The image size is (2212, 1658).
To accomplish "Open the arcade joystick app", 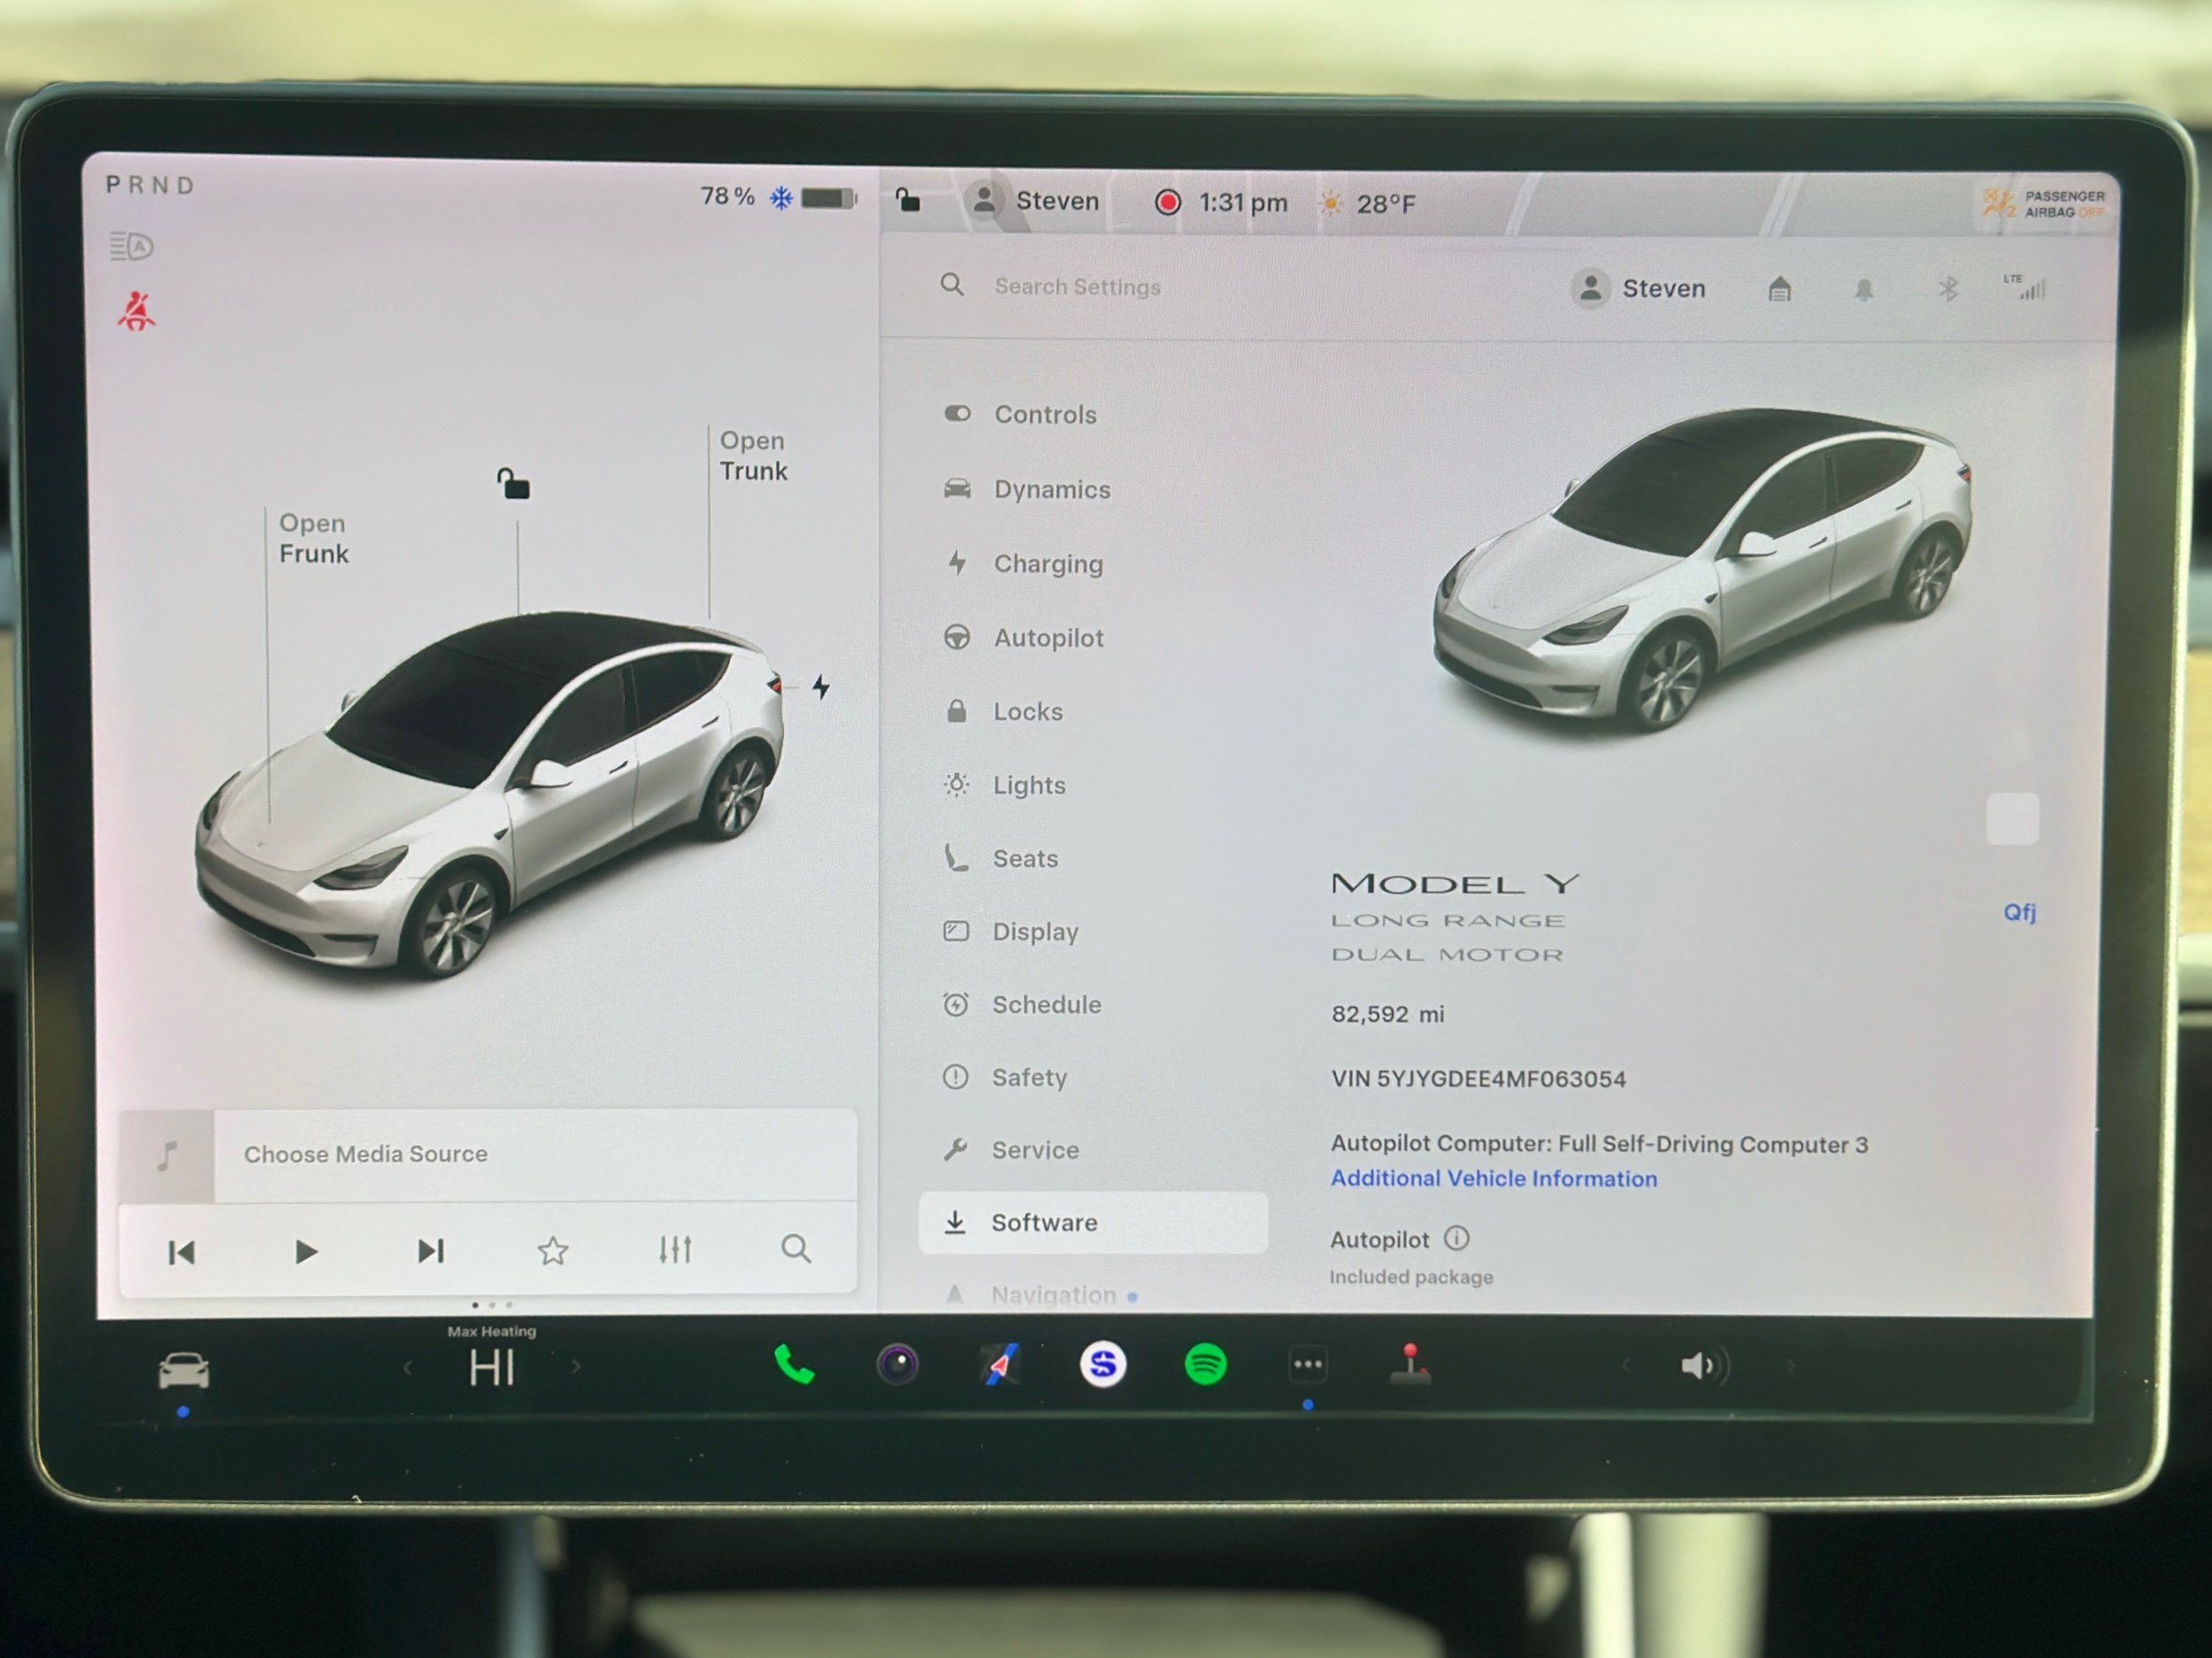I will [x=1410, y=1366].
